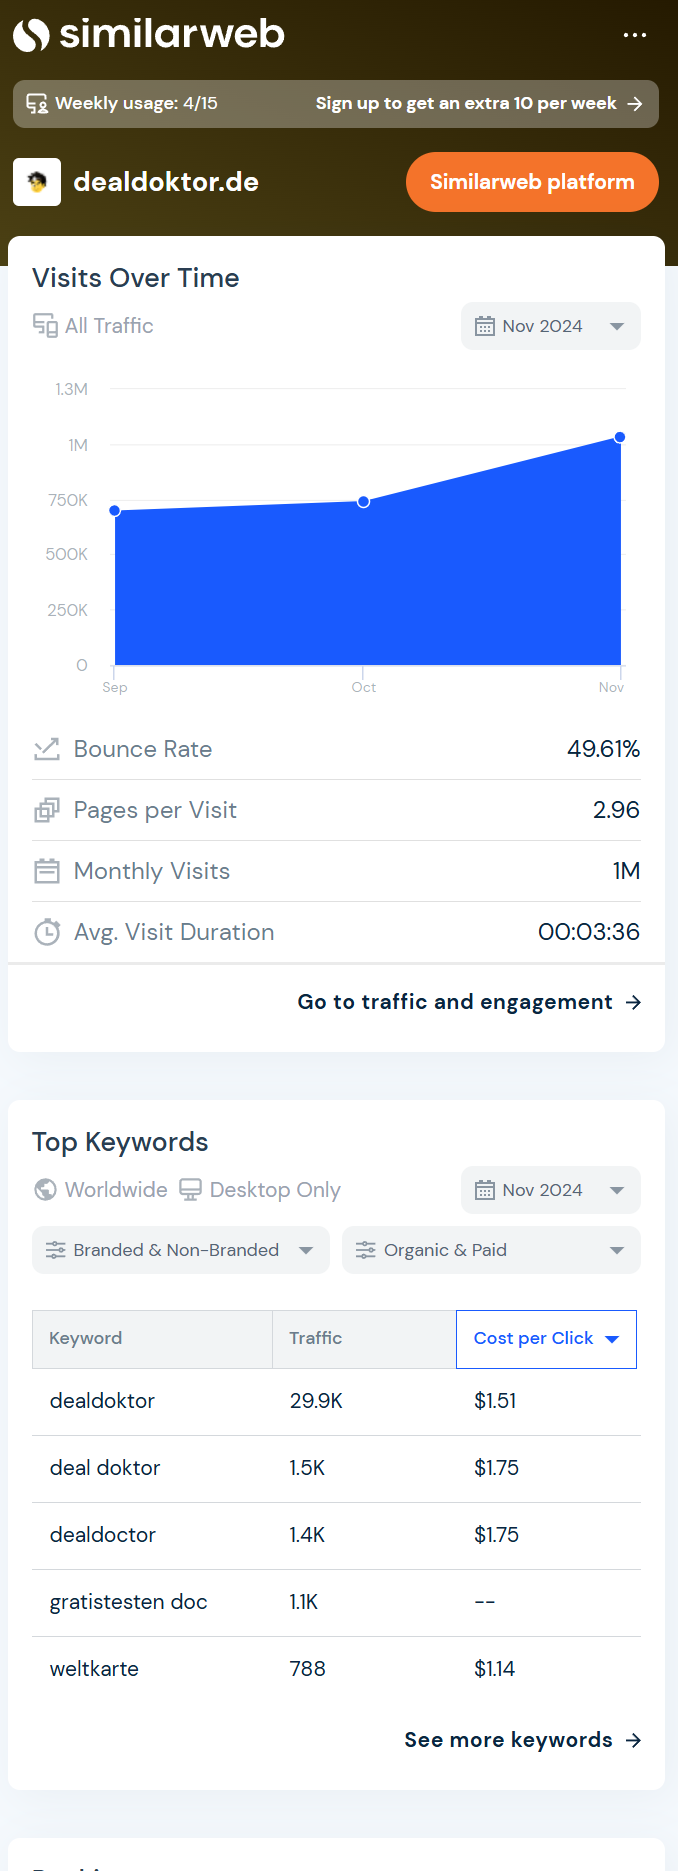Expand the Organic & Paid filter
The height and width of the screenshot is (1871, 678).
pyautogui.click(x=490, y=1250)
